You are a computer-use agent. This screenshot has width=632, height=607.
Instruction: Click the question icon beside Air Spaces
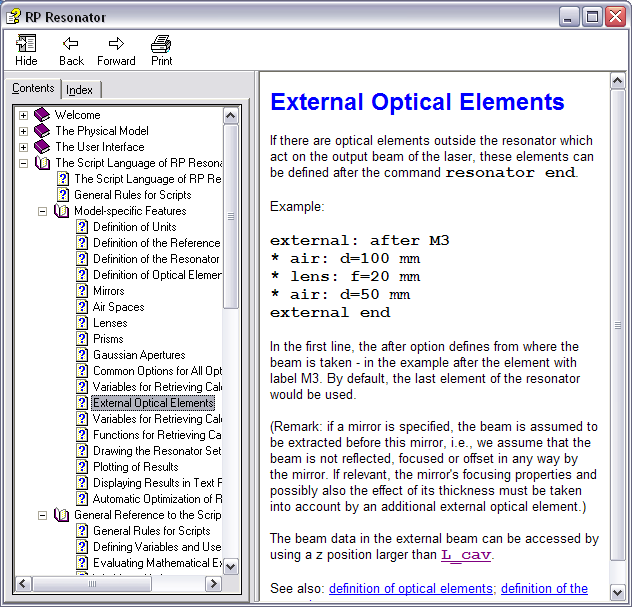tap(82, 307)
